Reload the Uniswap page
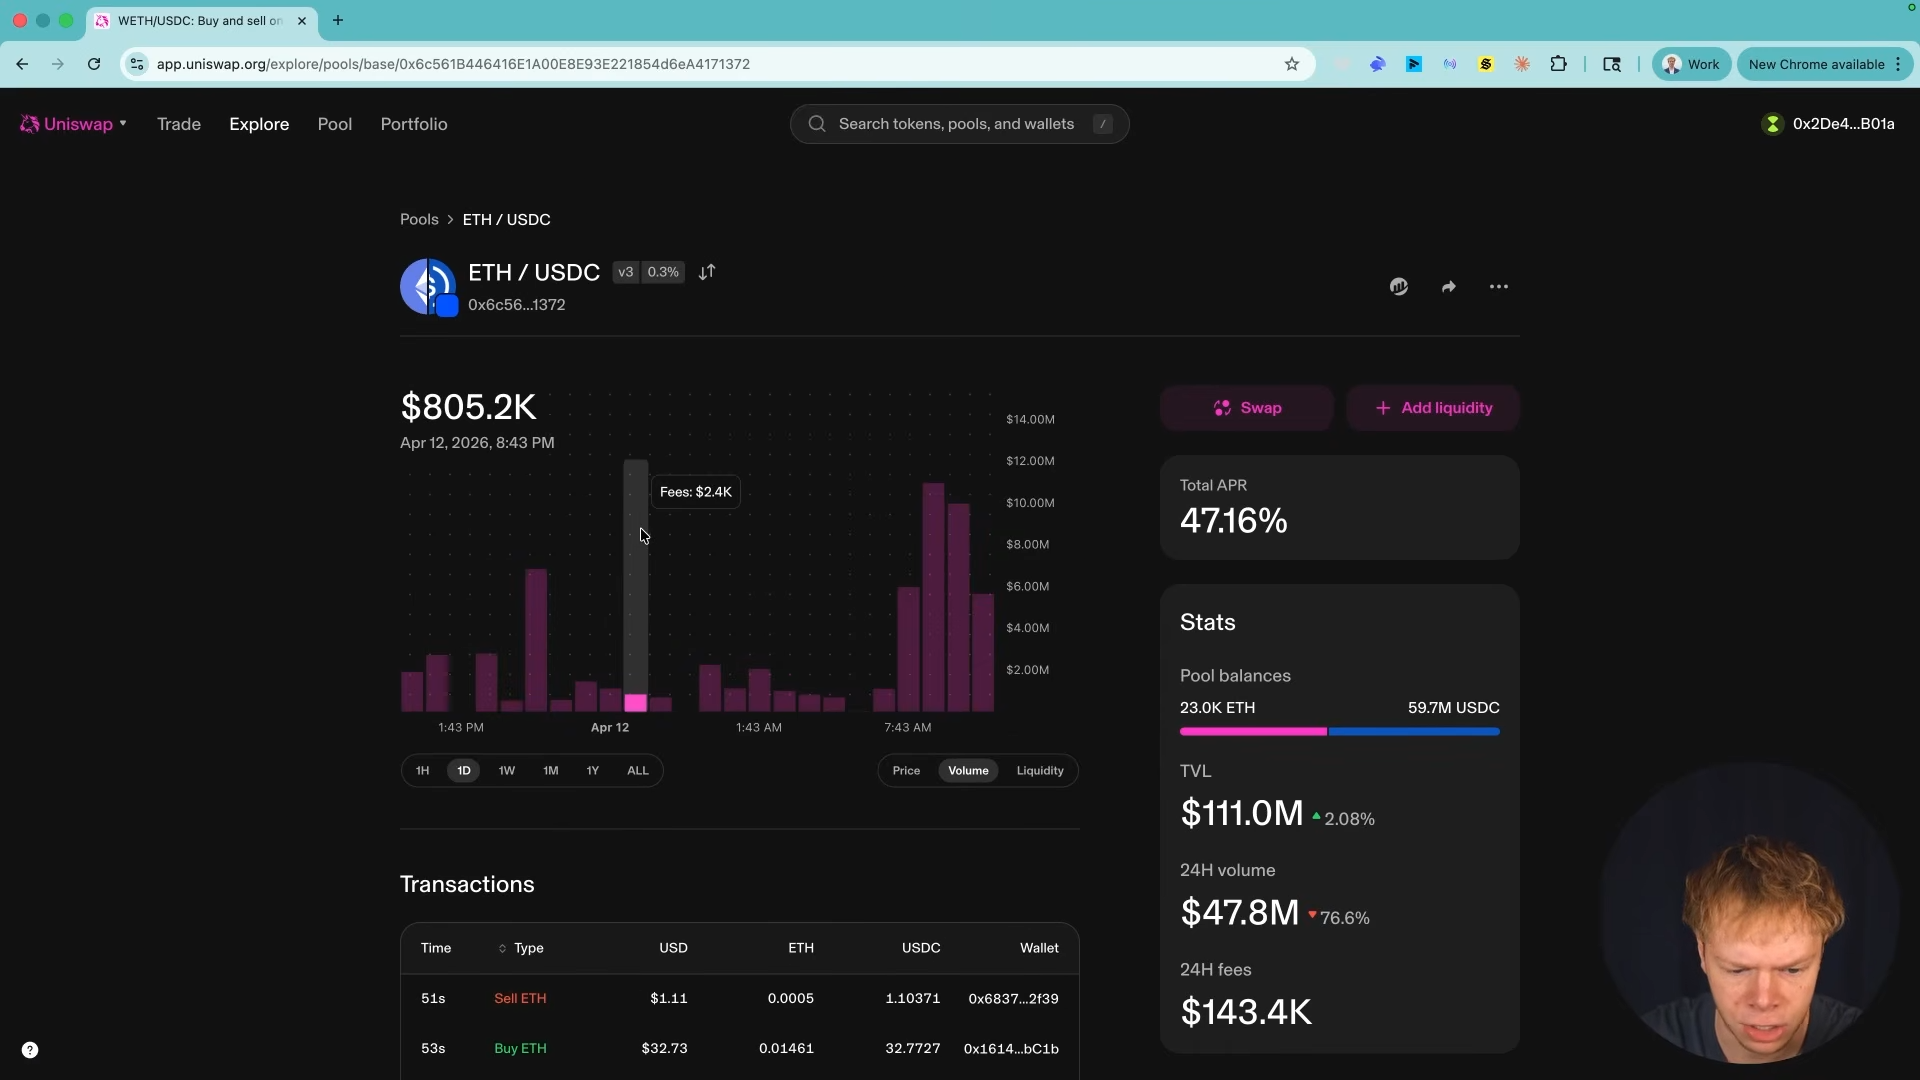The width and height of the screenshot is (1920, 1080). (94, 64)
